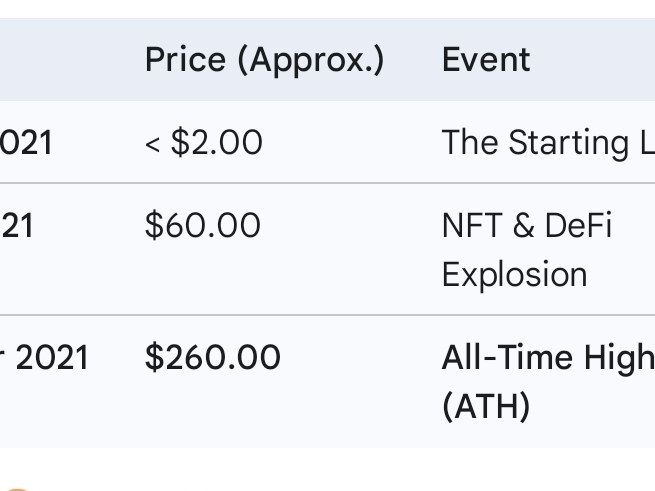Click the bold "All-Time High" text
655x491 pixels.
pyautogui.click(x=547, y=358)
